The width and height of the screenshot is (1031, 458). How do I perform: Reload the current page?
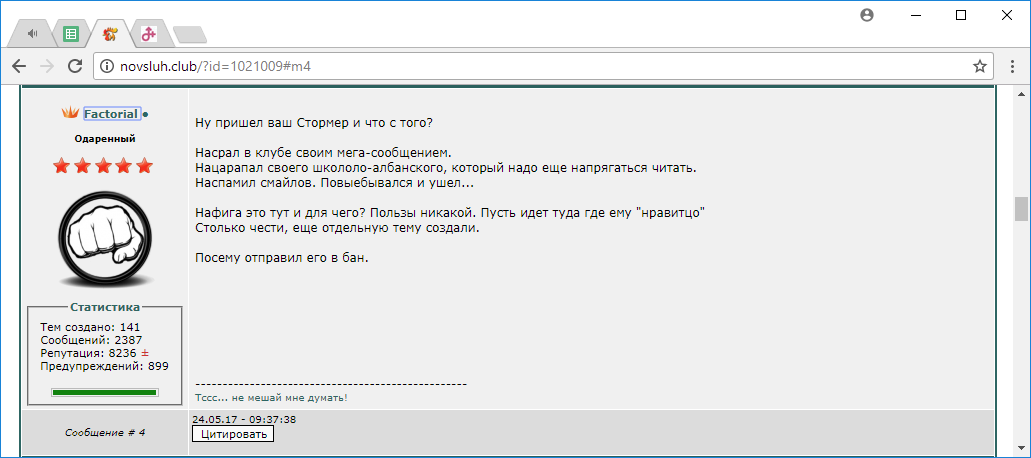pos(74,66)
